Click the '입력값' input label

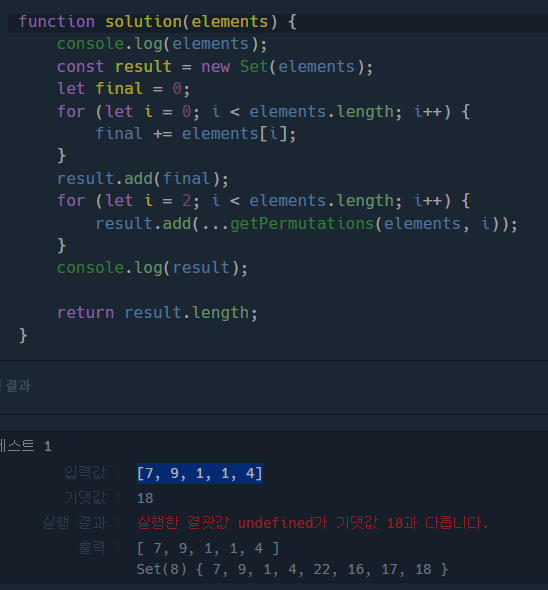85,473
